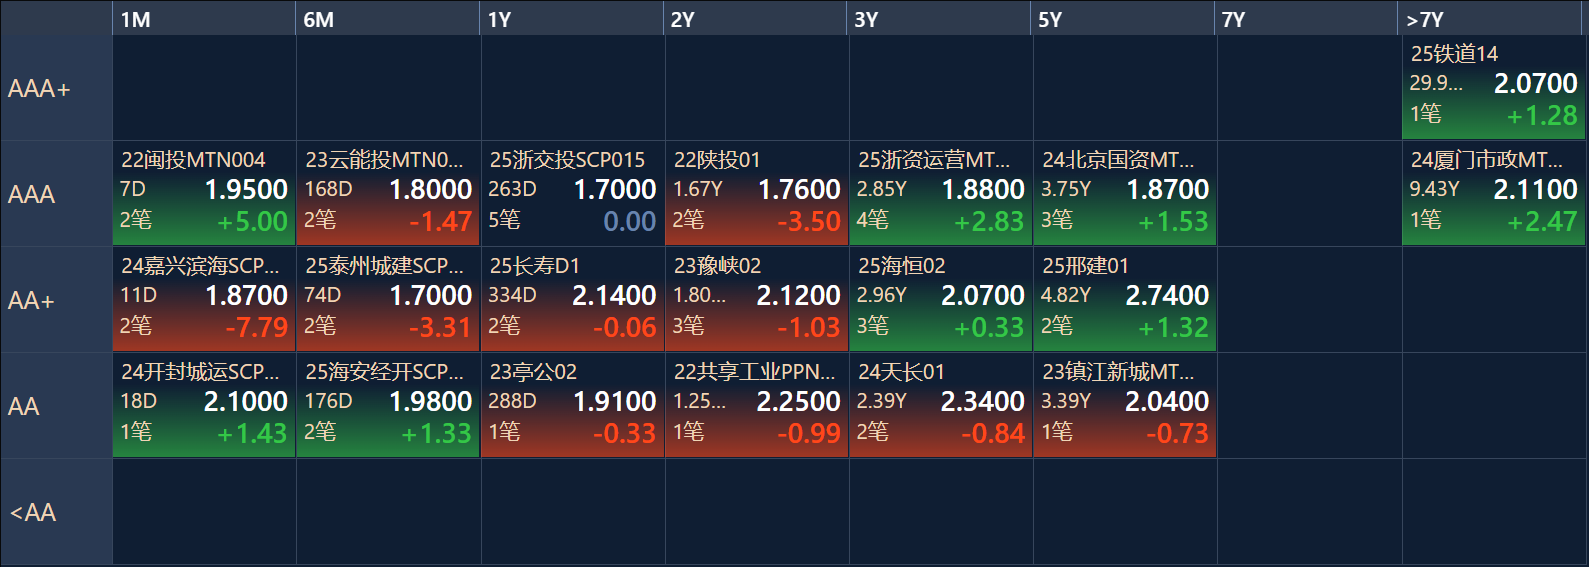Select the 23镇江新城MT bond tile
The image size is (1589, 567).
[x=1124, y=405]
